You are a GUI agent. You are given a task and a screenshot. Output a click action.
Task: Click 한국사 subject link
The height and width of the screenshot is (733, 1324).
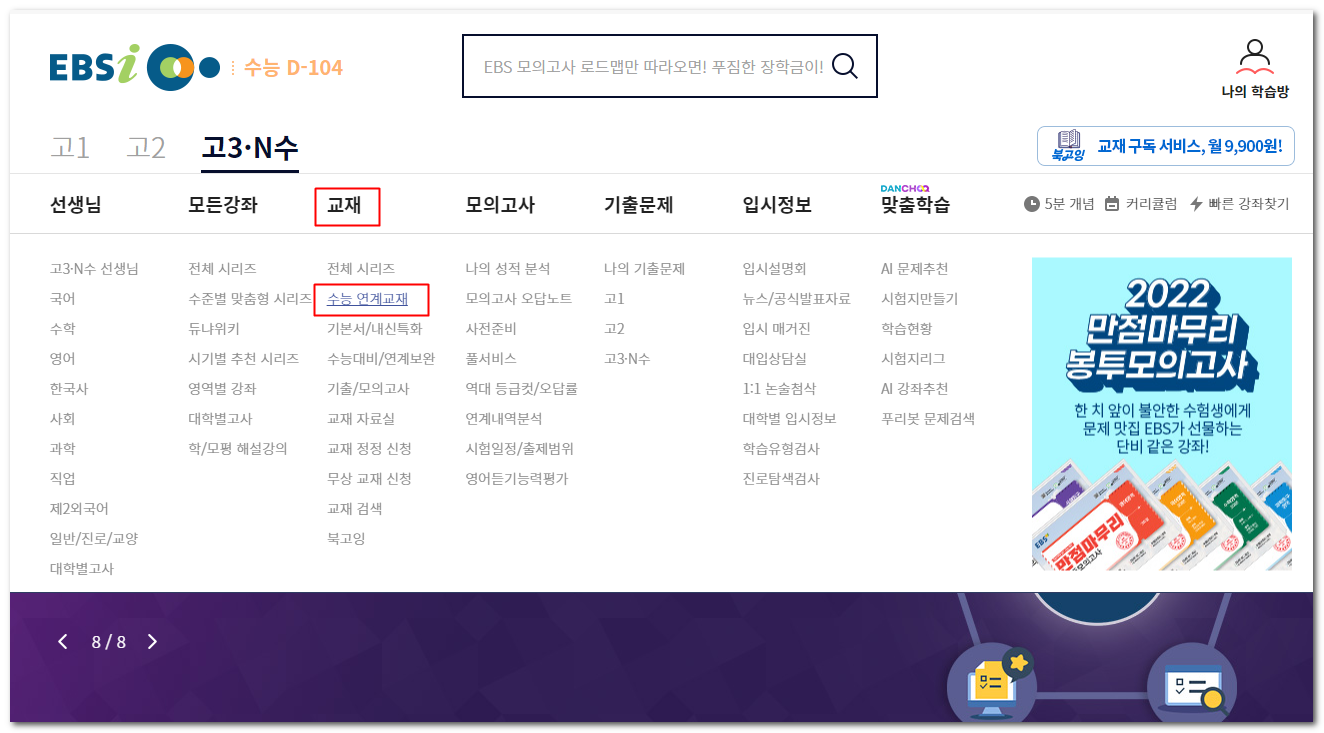coord(69,389)
